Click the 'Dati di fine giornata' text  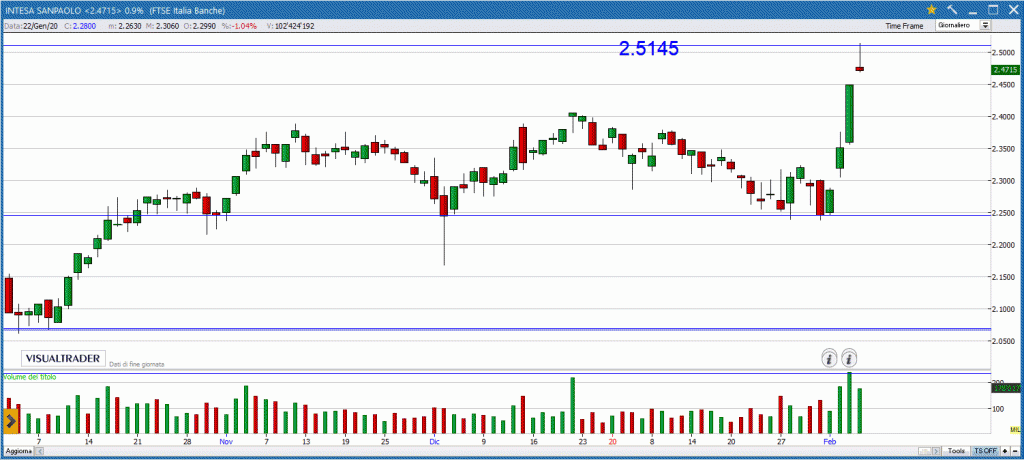(136, 364)
